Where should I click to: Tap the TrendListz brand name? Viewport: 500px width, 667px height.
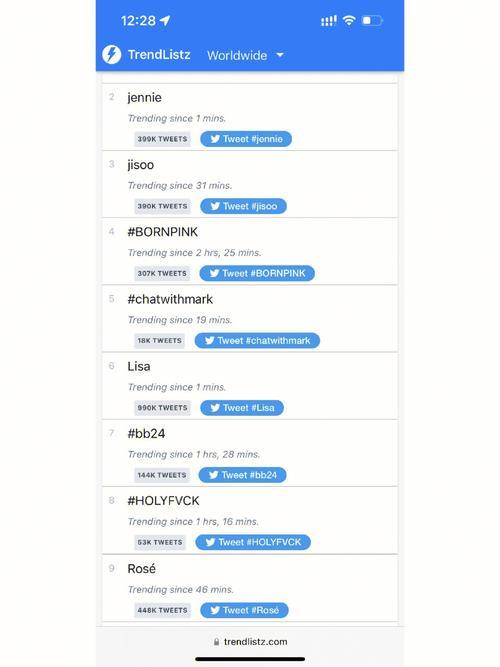click(159, 54)
